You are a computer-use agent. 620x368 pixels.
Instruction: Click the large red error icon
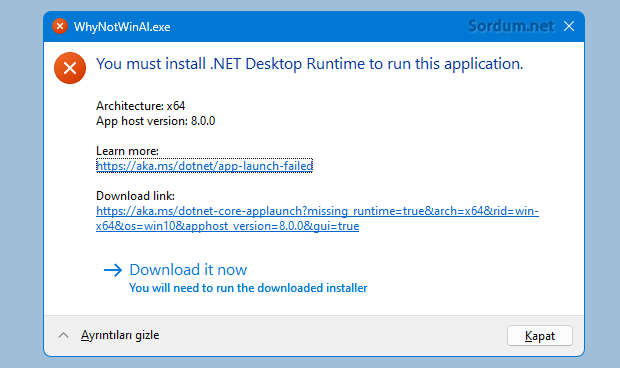tap(70, 68)
